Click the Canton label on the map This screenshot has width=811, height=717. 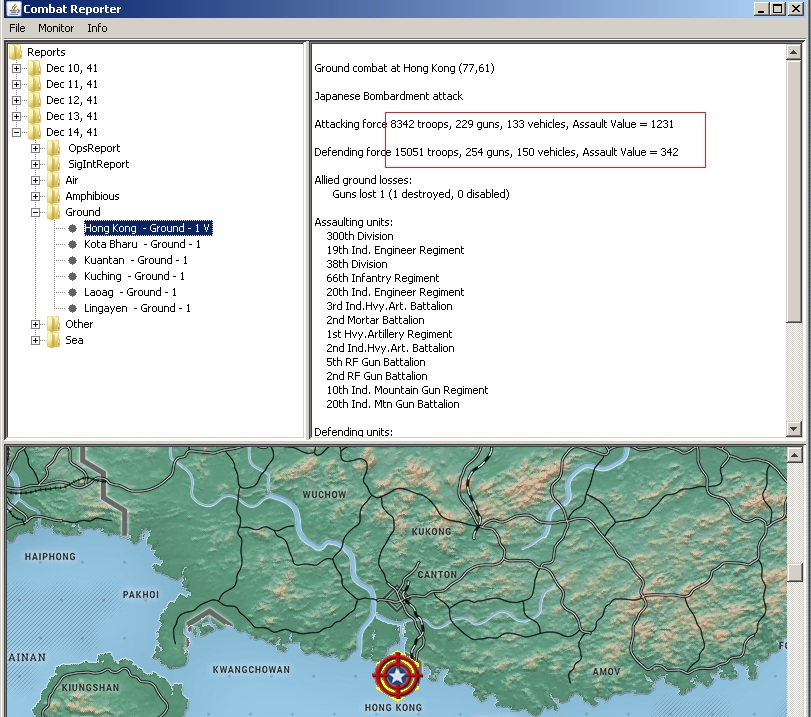point(437,575)
